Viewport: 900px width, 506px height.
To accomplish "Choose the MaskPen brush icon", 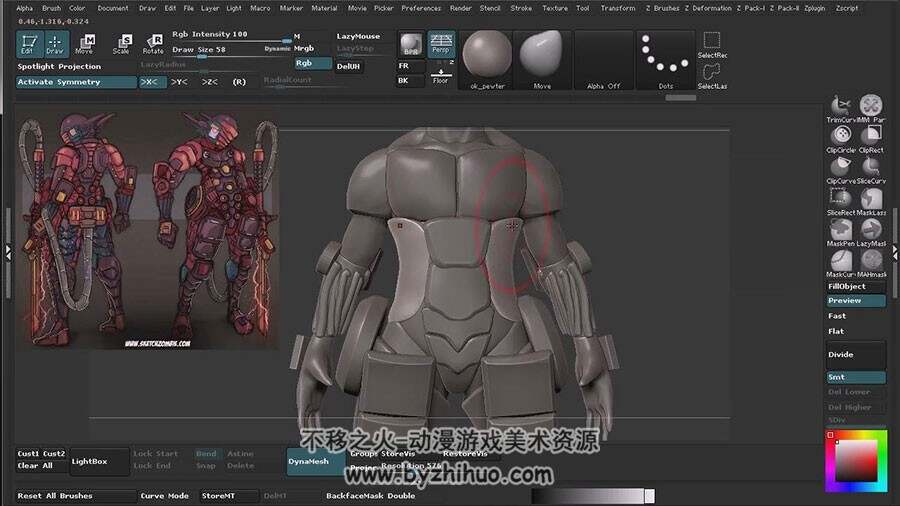I will [841, 233].
